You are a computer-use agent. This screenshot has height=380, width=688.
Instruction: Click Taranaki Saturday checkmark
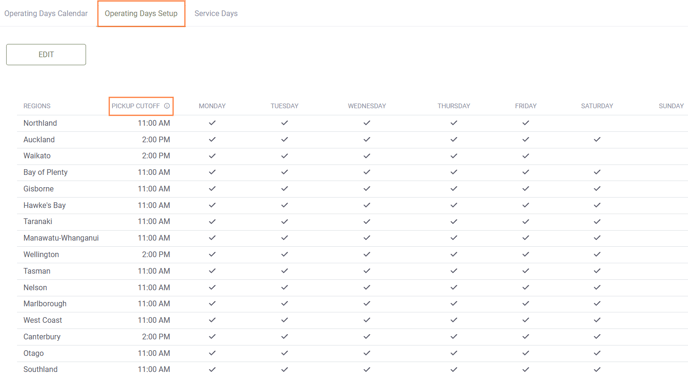point(597,222)
